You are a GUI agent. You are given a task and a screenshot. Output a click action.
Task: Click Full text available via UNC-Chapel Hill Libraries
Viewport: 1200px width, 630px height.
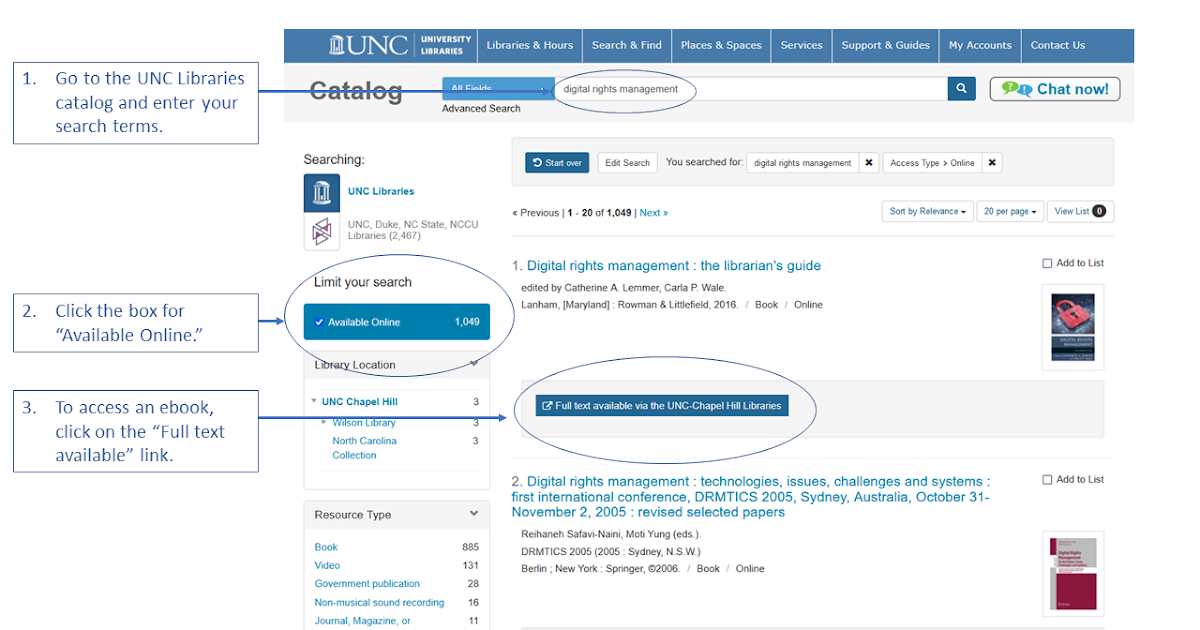tap(662, 406)
